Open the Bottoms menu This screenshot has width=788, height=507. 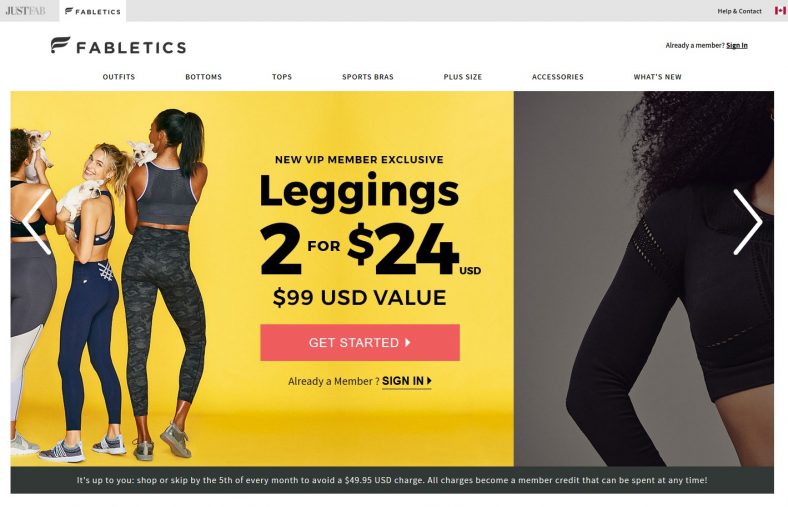204,77
